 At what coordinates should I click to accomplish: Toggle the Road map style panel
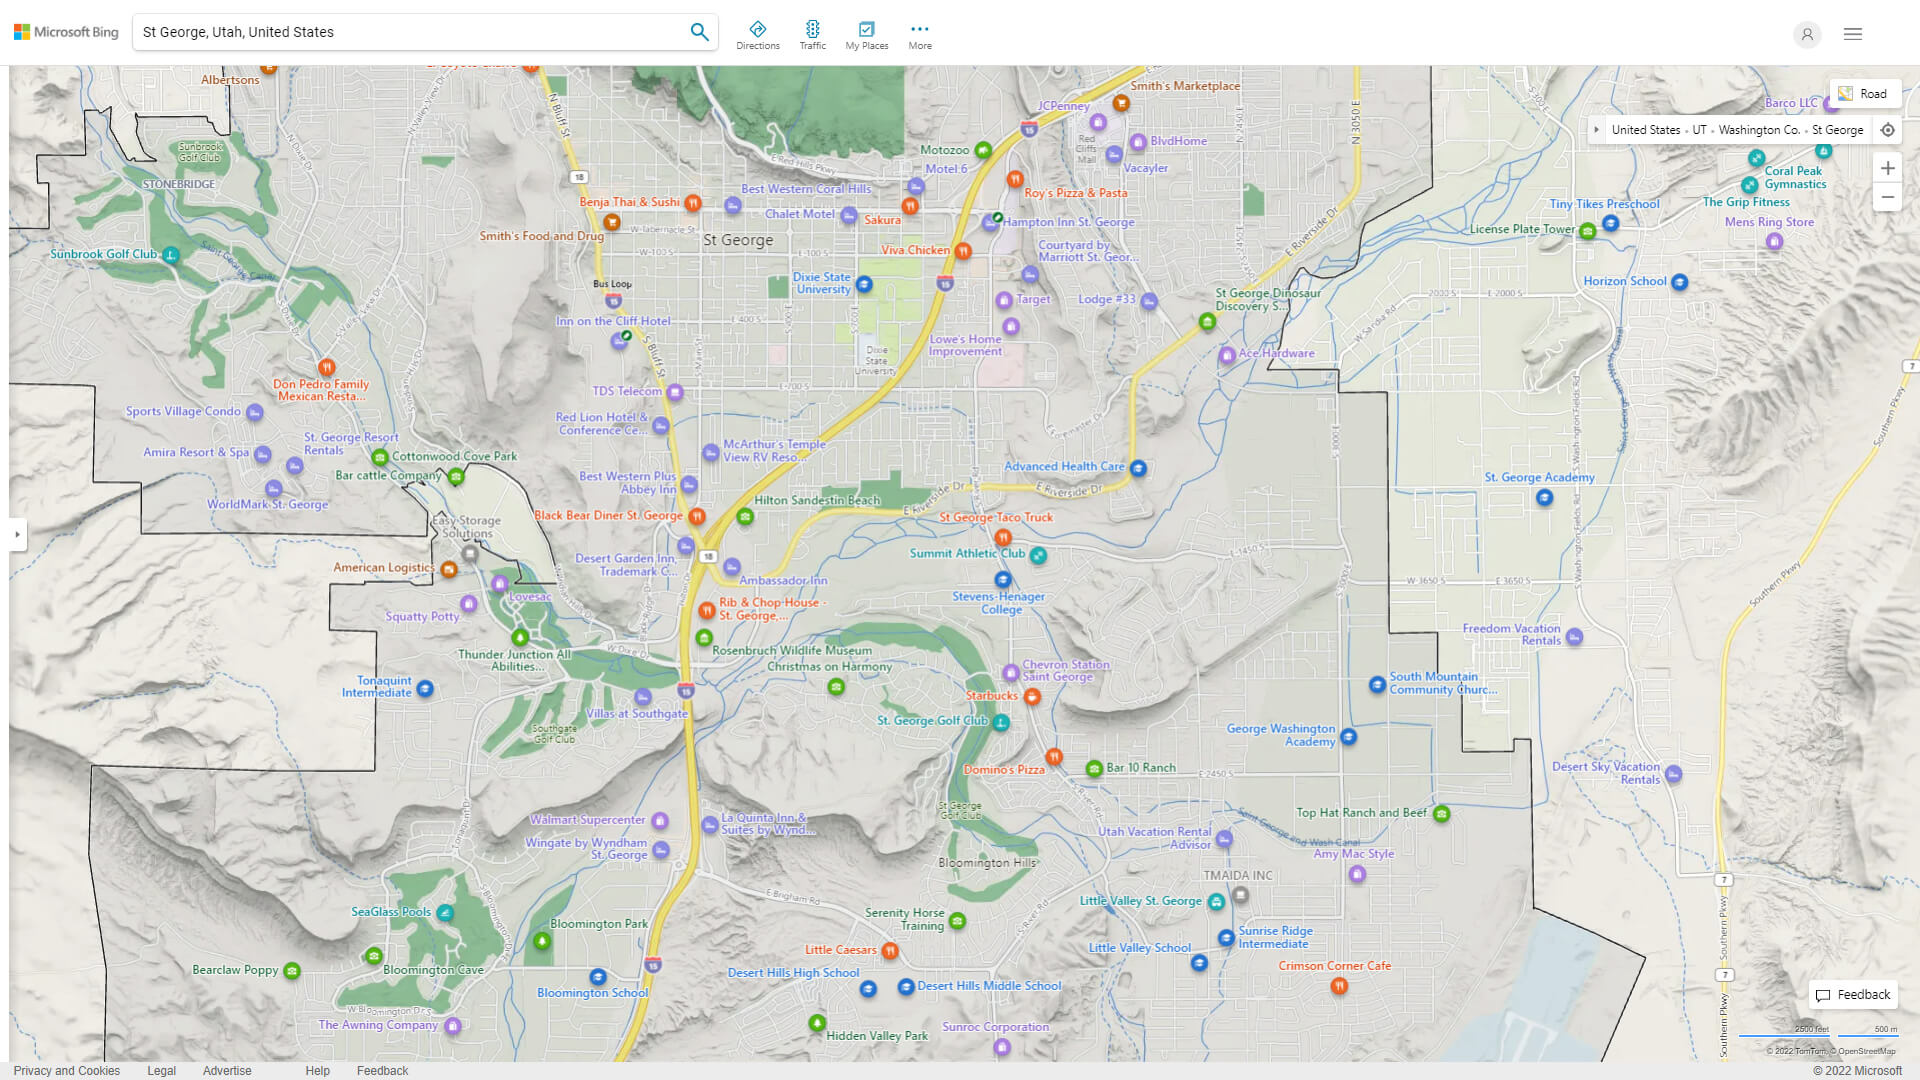point(1866,93)
